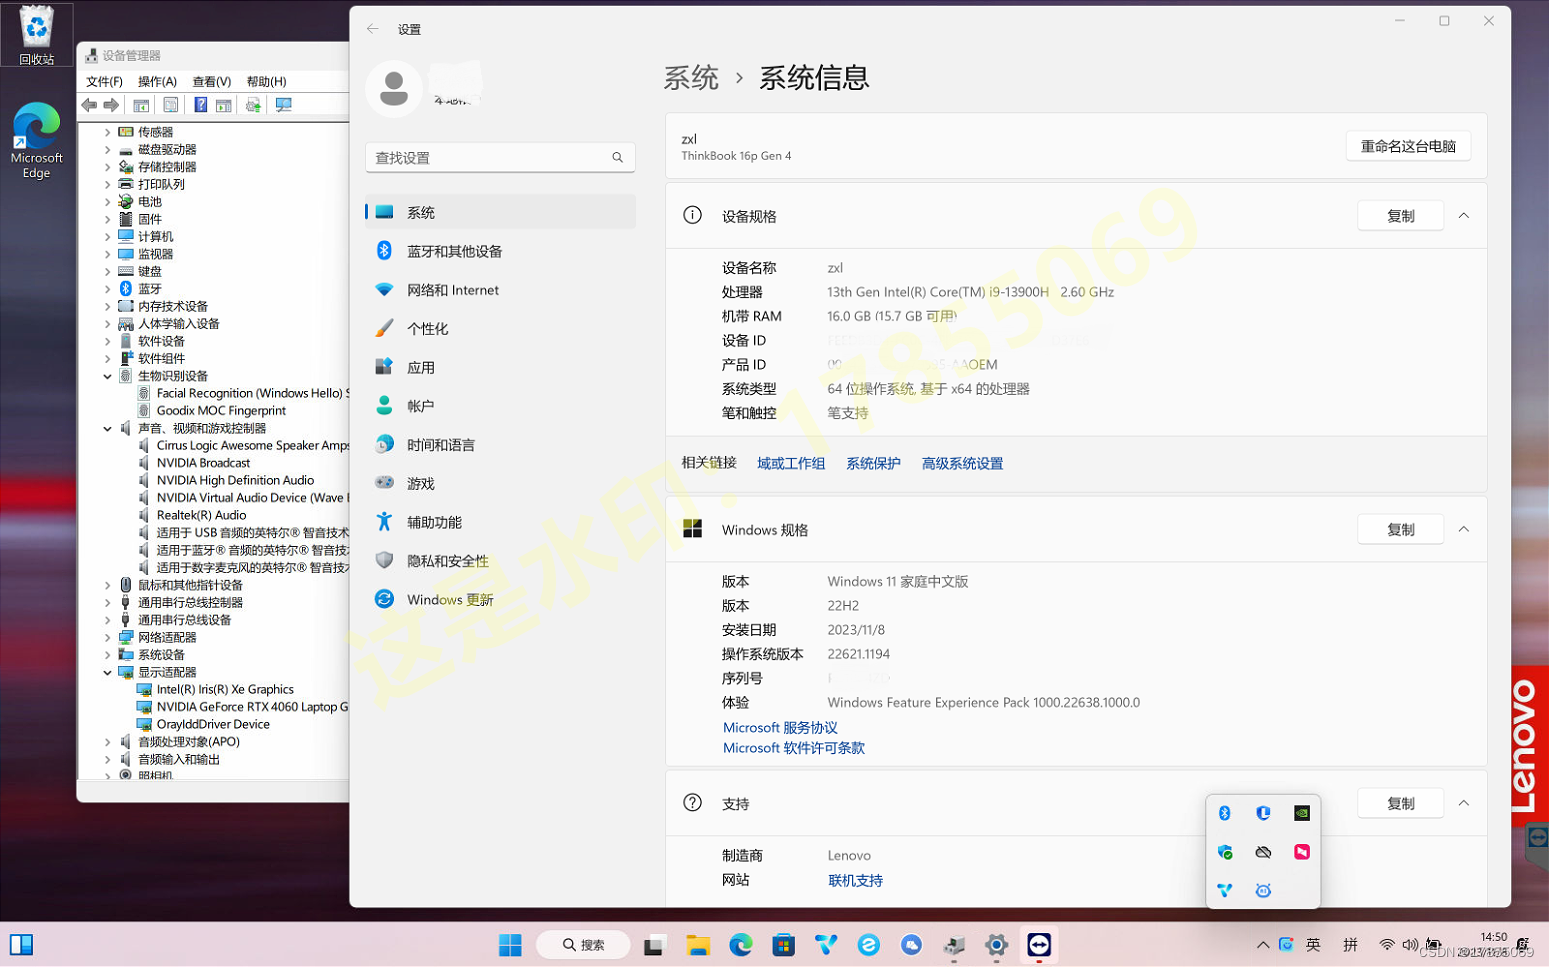This screenshot has height=967, width=1549.
Task: Go back with Settings back arrow
Action: point(373,29)
